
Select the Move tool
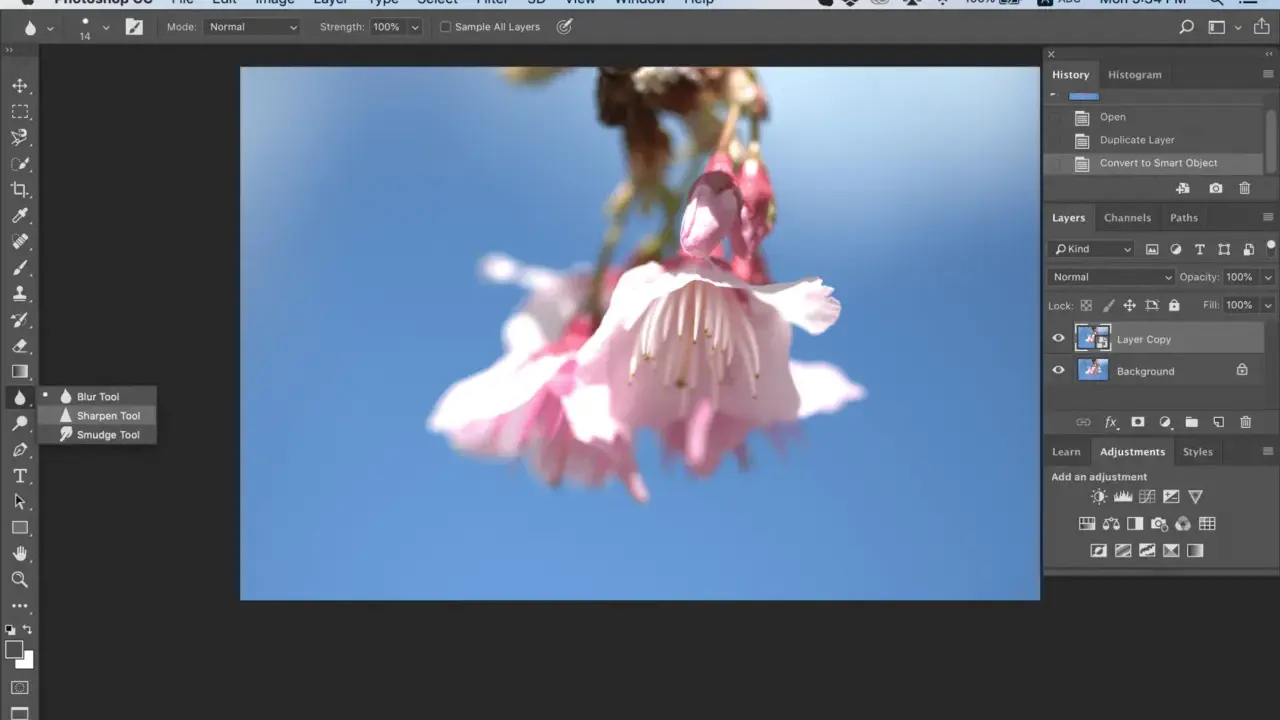click(19, 85)
